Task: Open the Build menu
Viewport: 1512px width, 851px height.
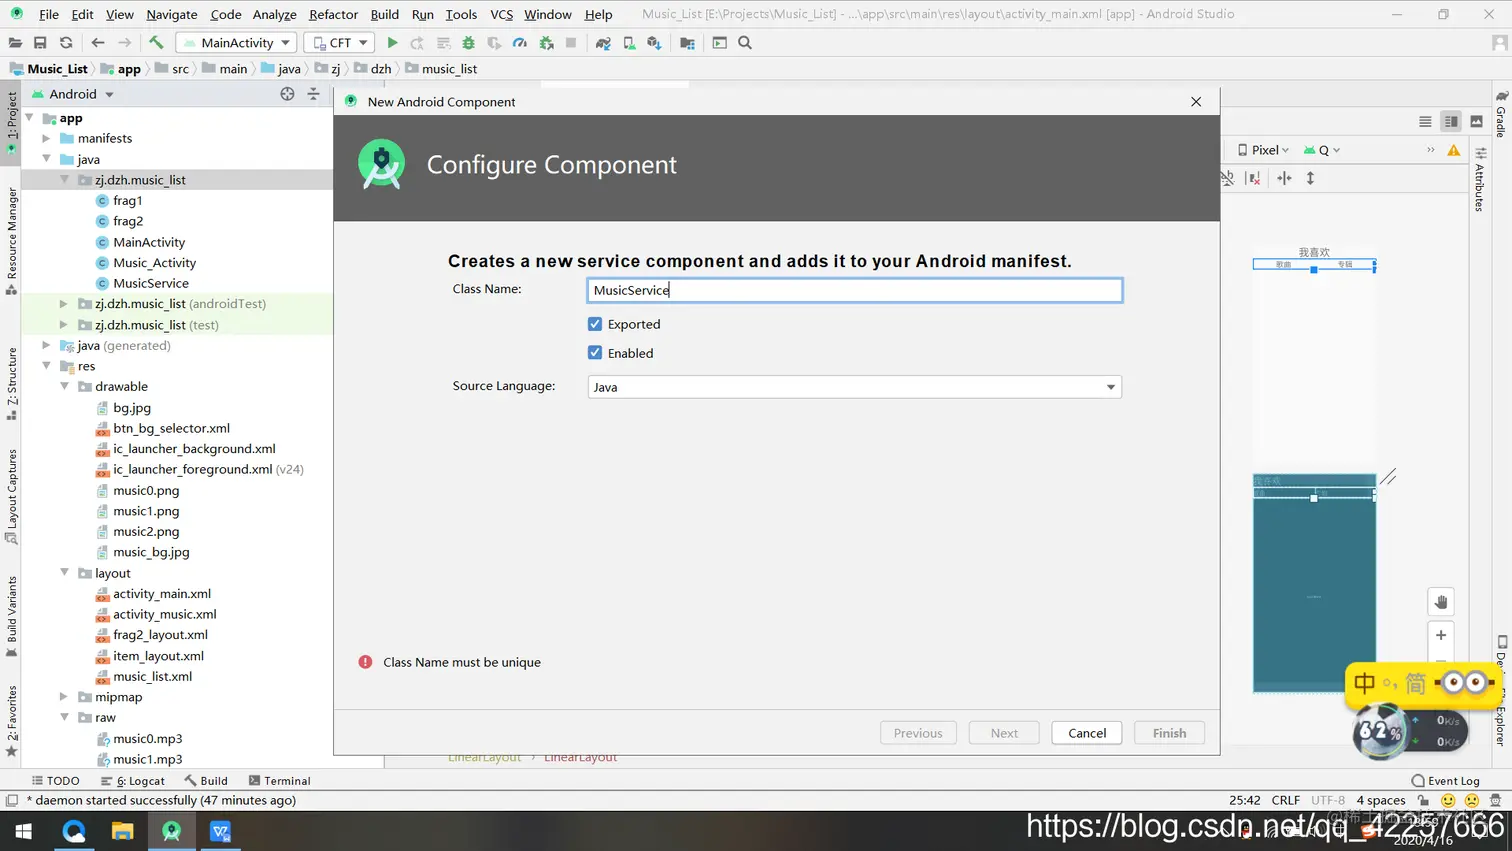Action: coord(384,14)
